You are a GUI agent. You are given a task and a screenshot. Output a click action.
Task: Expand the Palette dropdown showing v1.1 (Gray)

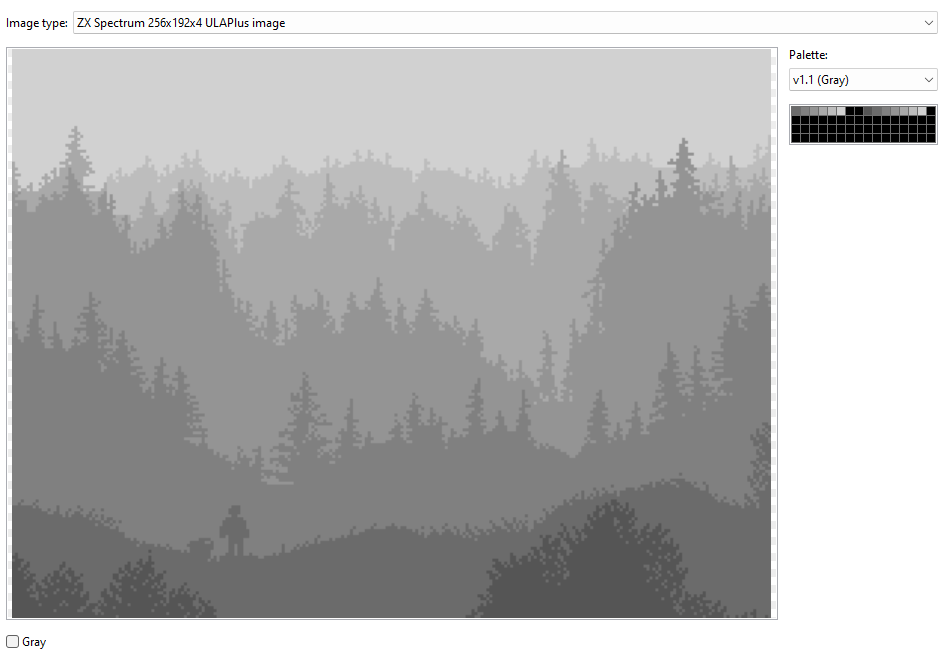pos(863,80)
